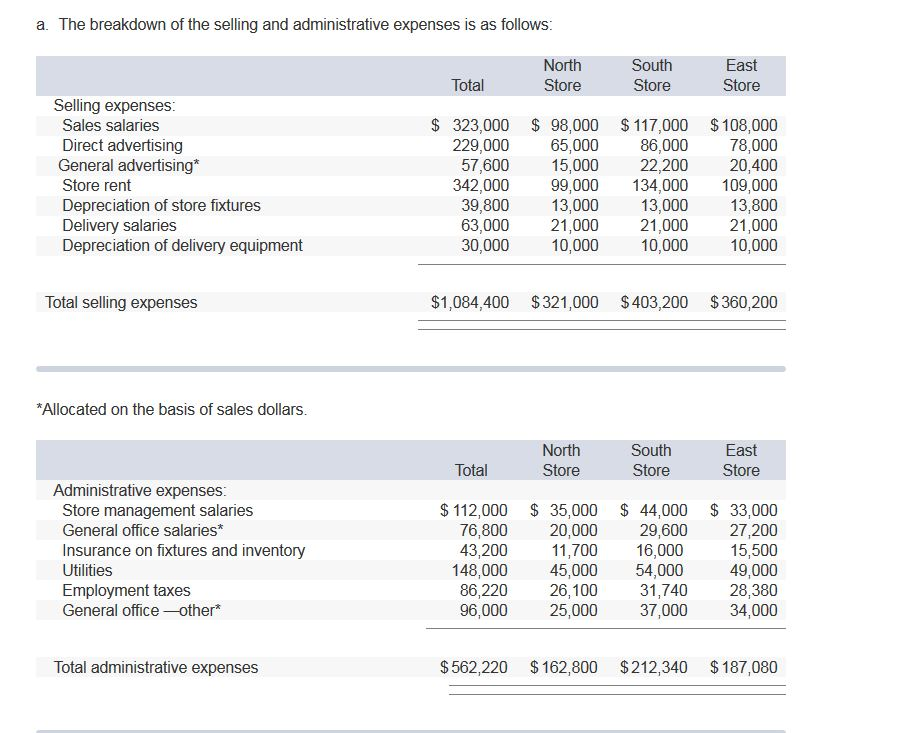900x733 pixels.
Task: Click the $1,084,400 total selling value
Action: [x=470, y=302]
